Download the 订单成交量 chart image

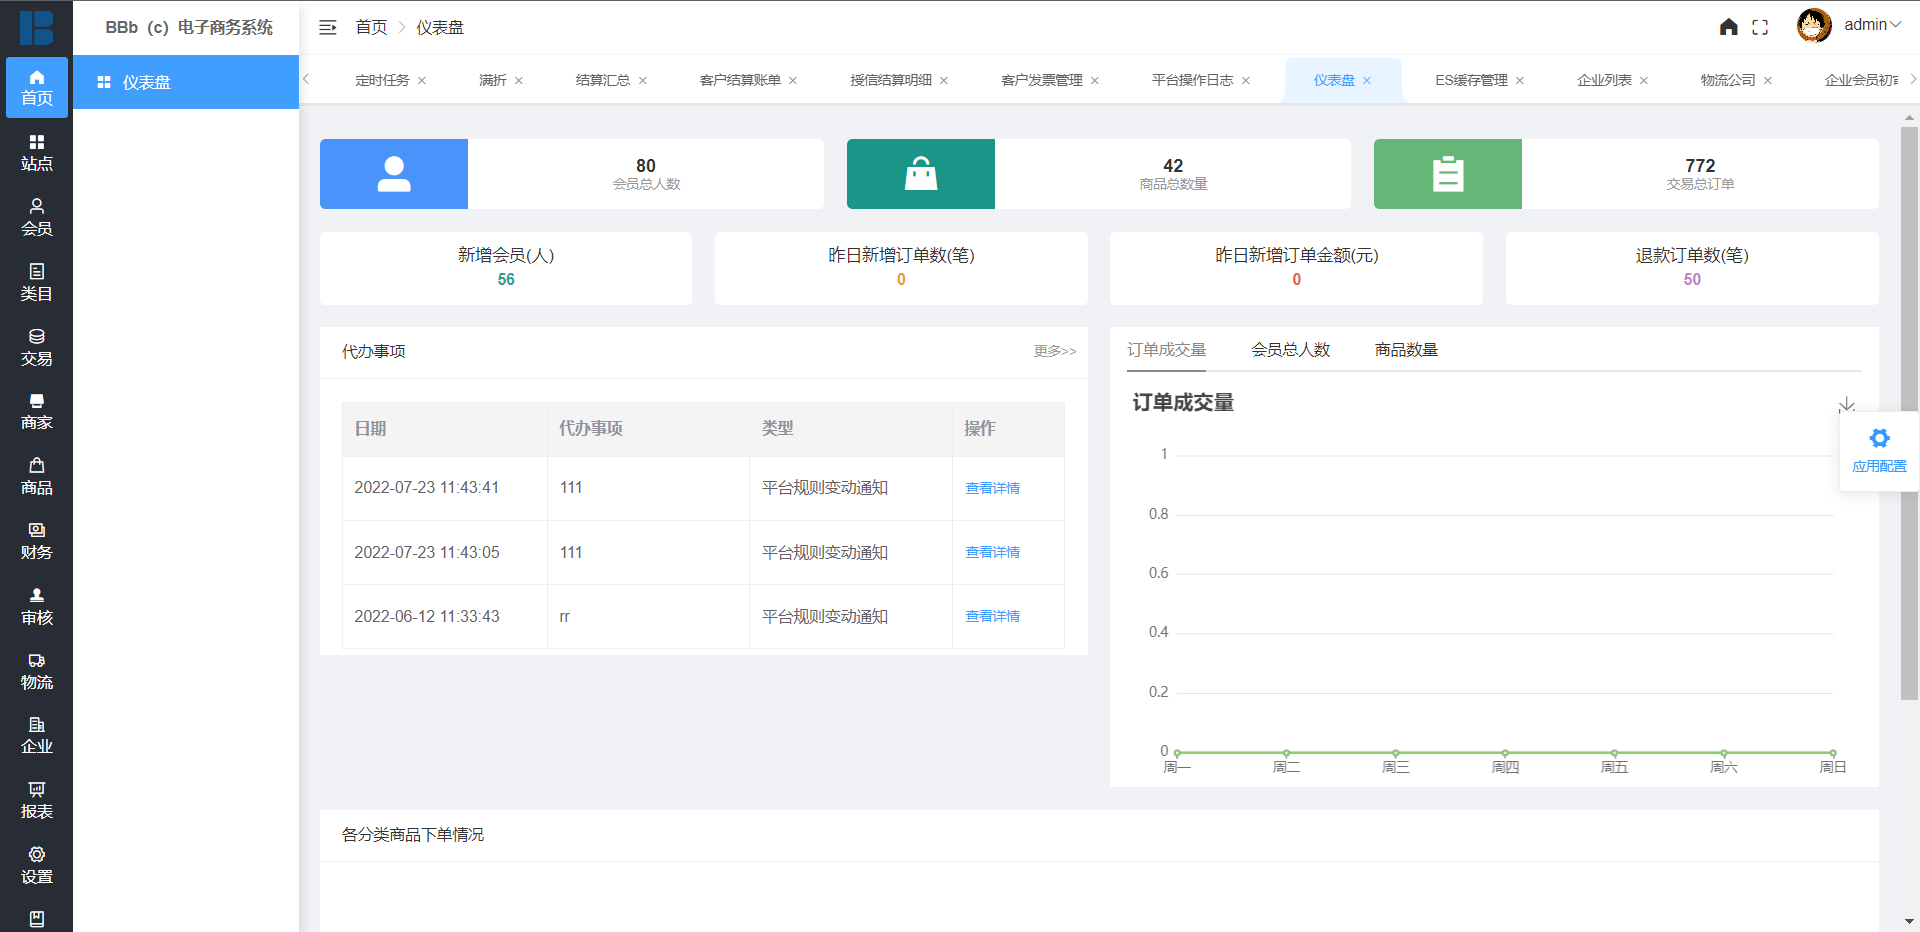[1846, 404]
